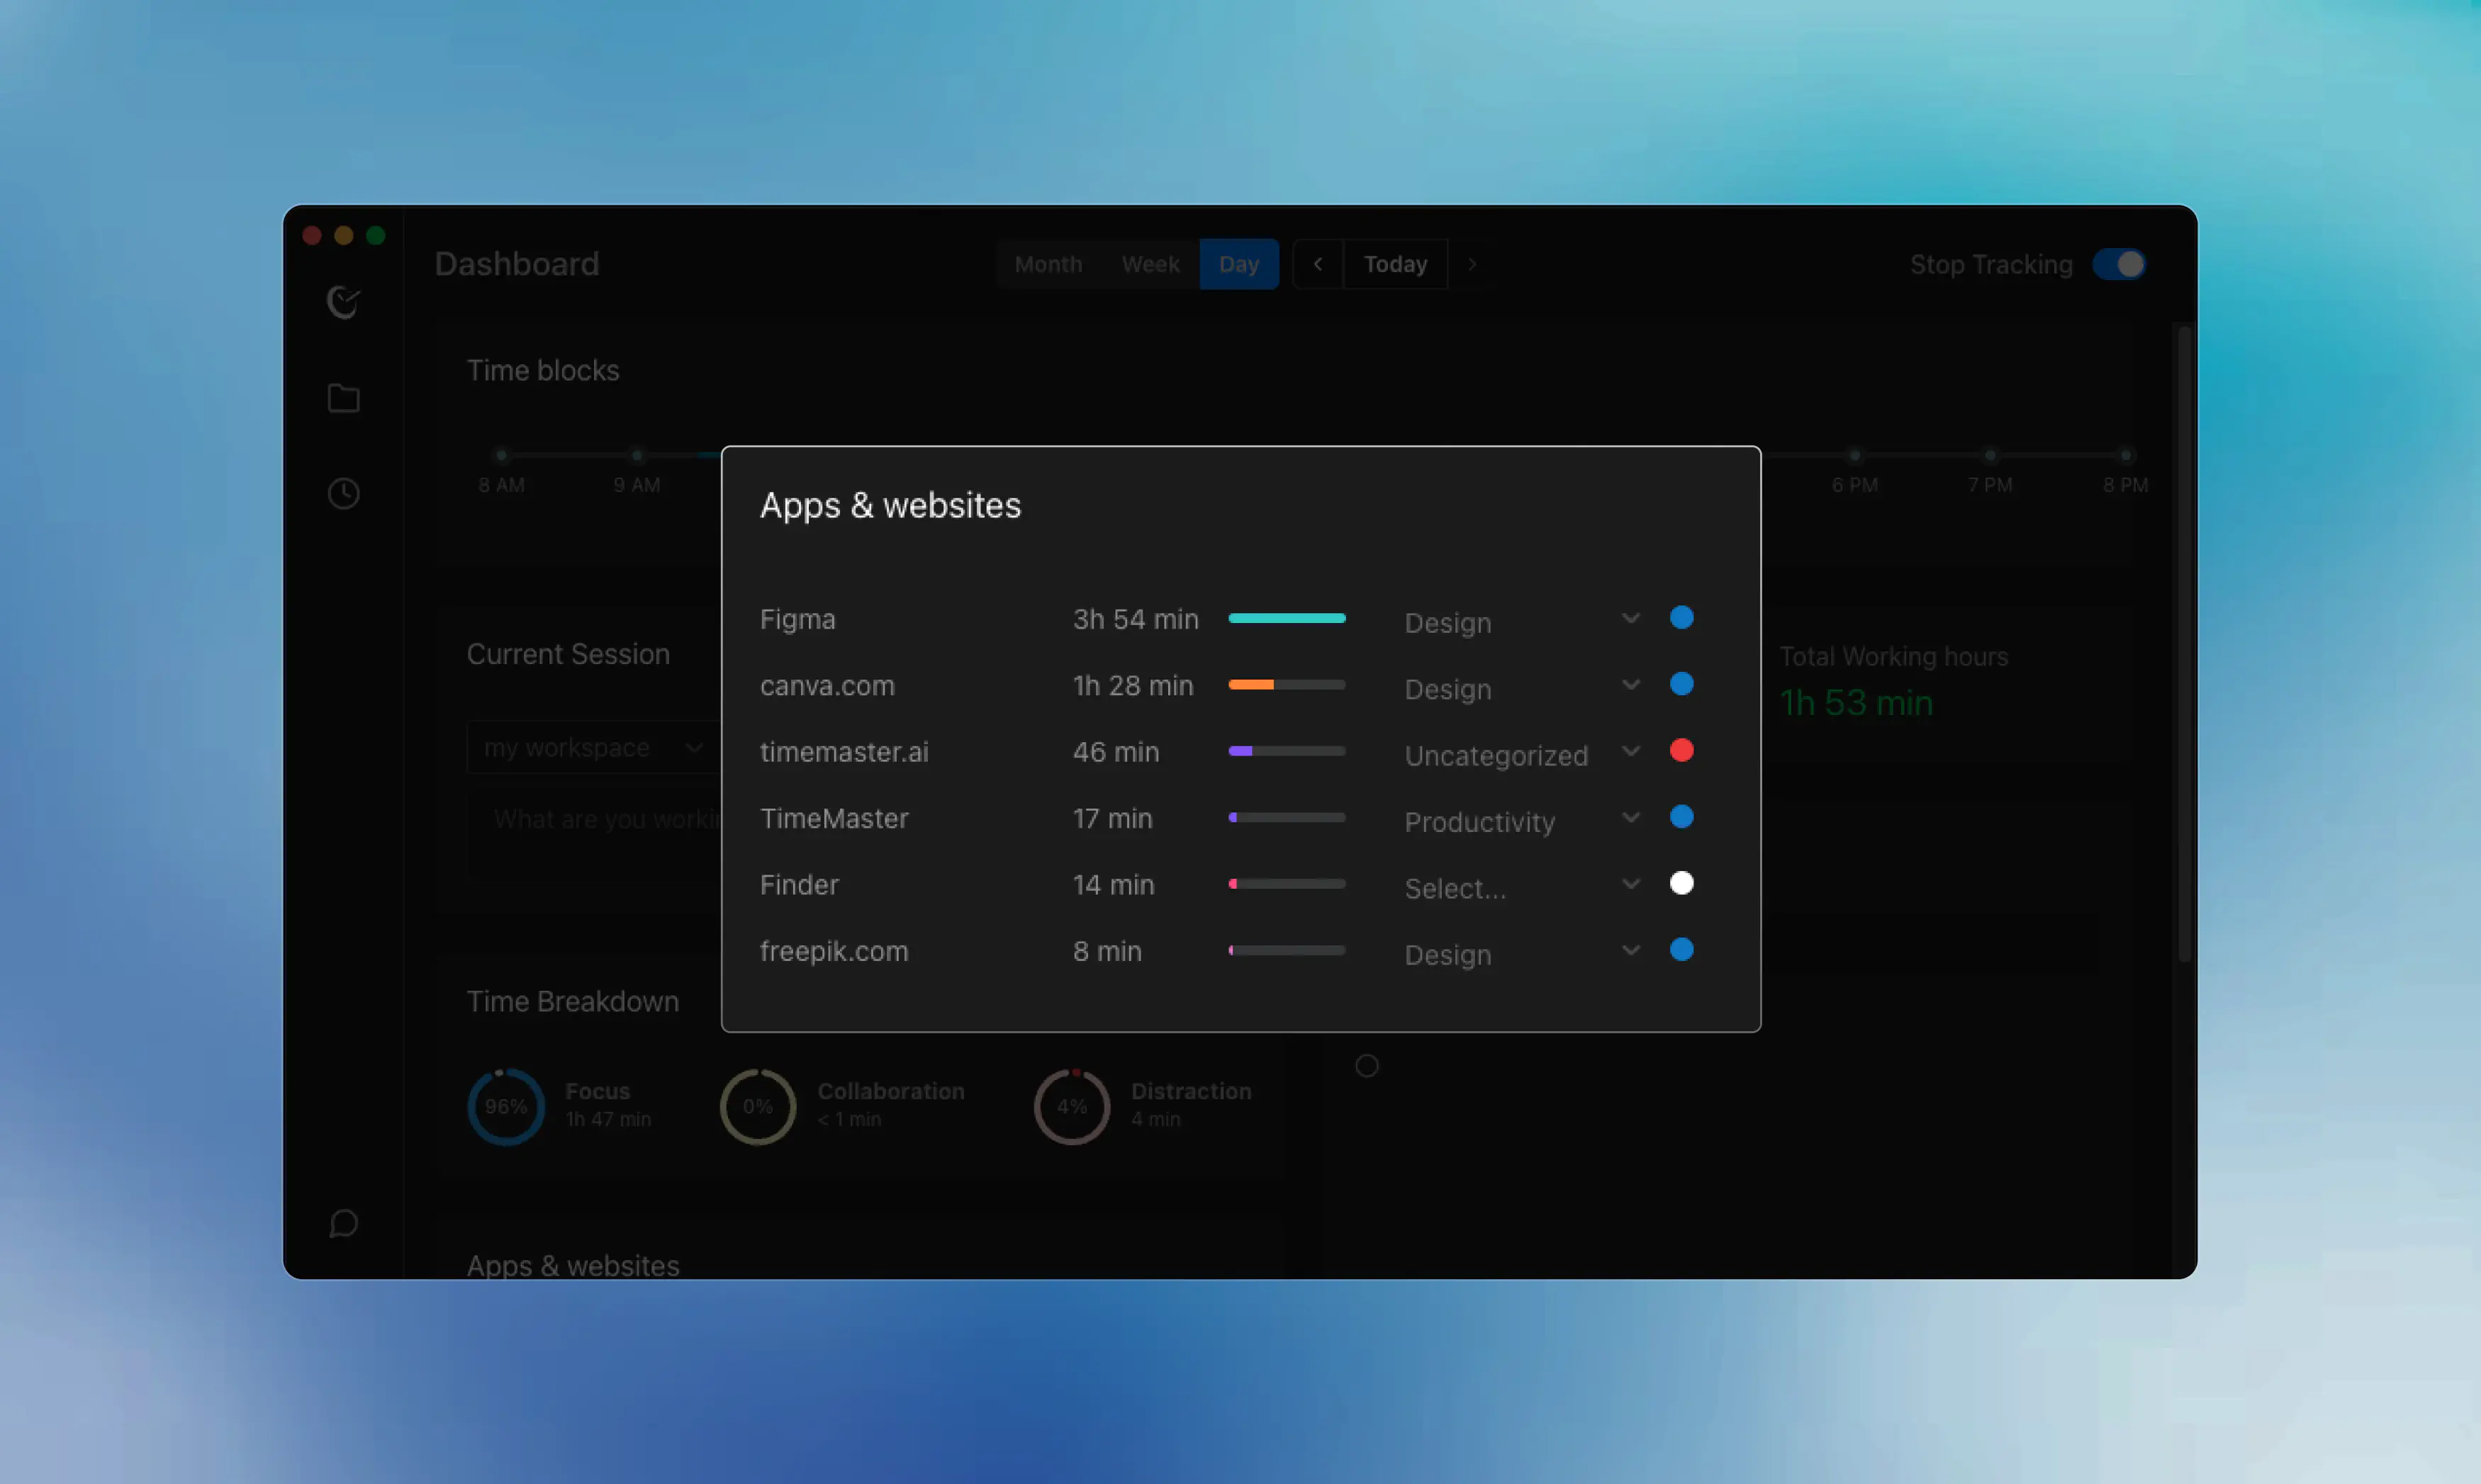The height and width of the screenshot is (1484, 2481).
Task: Click the timemaster.ai purple usage bar
Action: 1286,751
